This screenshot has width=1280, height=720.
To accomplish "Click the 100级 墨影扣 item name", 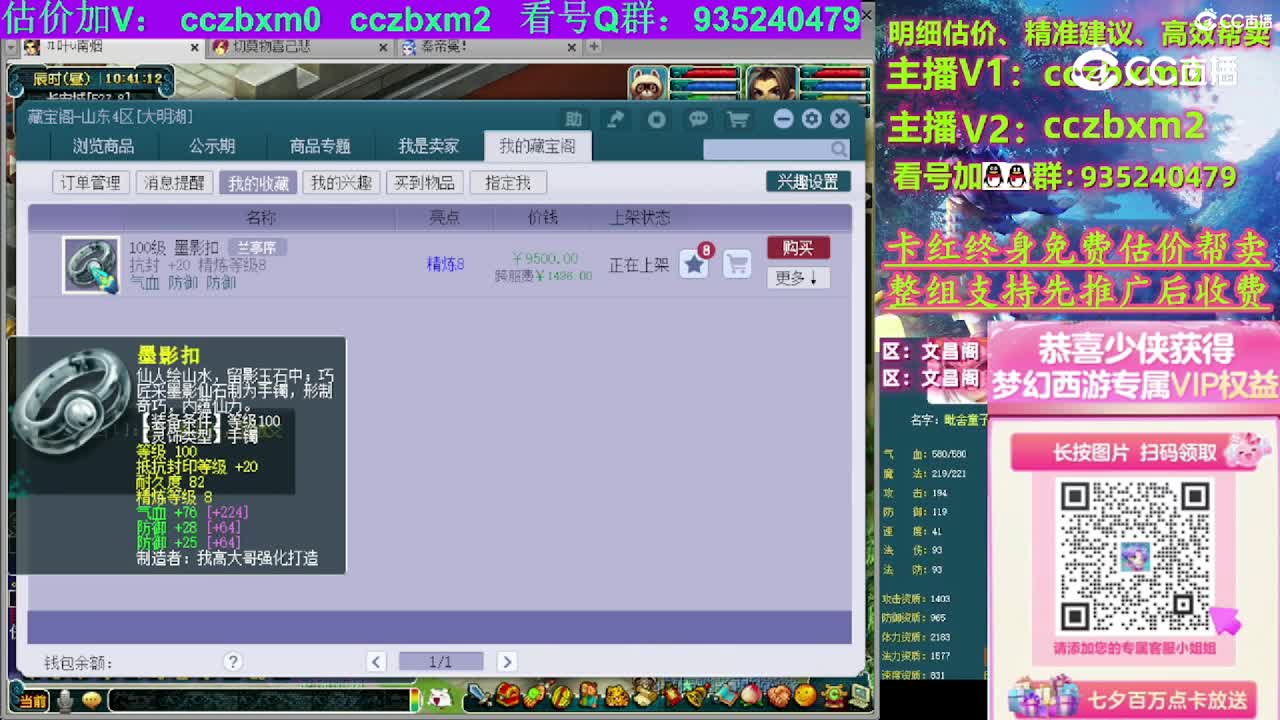I will click(x=174, y=247).
